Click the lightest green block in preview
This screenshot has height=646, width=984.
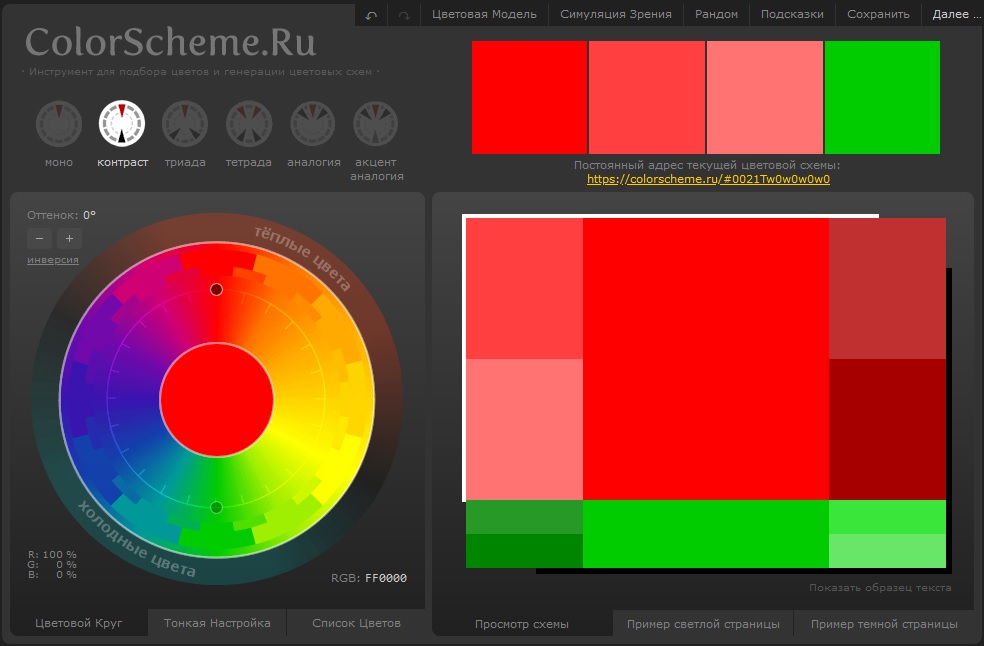(x=887, y=551)
